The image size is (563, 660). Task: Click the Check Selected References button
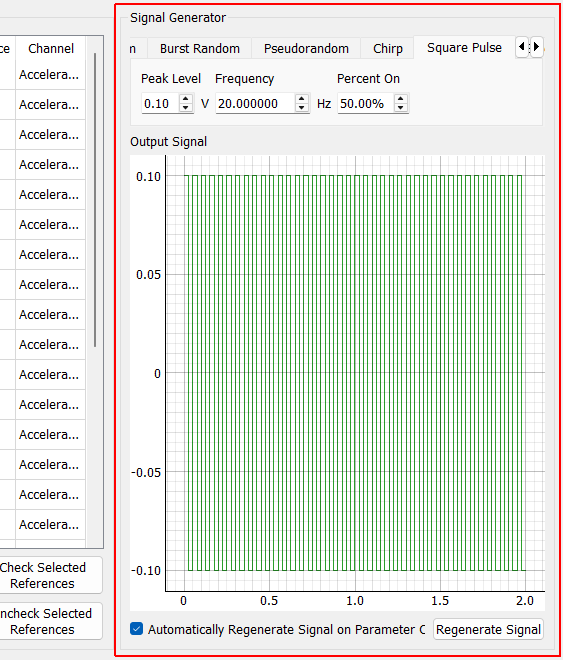pyautogui.click(x=50, y=575)
